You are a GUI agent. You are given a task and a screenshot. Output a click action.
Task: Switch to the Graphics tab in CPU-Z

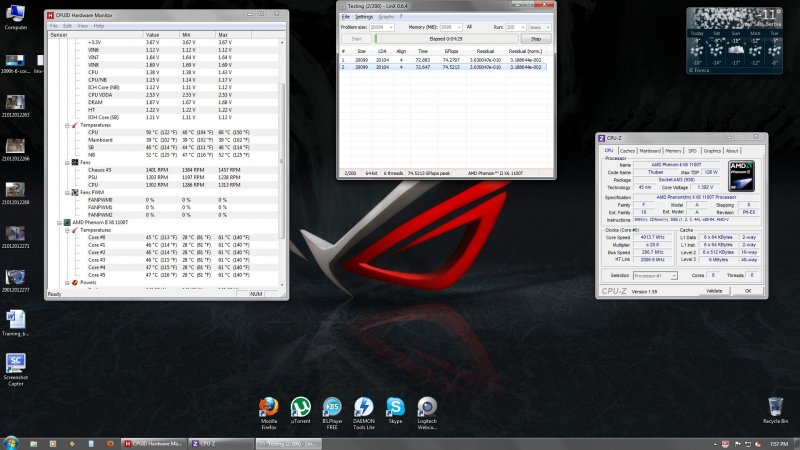point(712,151)
